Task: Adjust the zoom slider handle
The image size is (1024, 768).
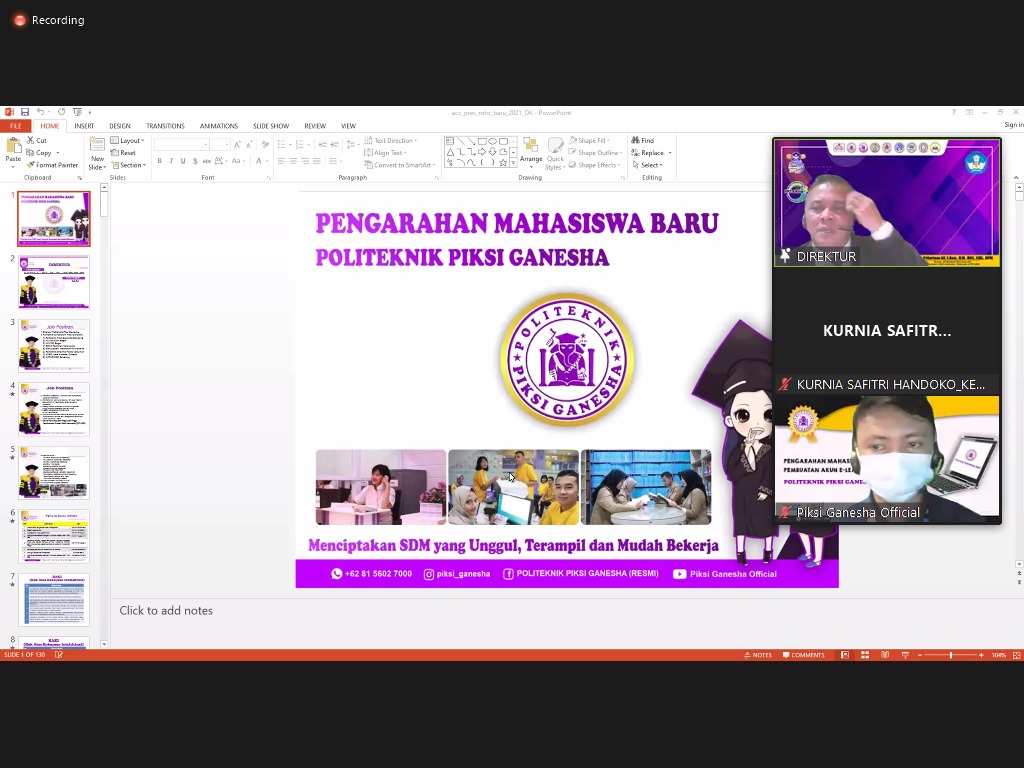Action: (x=951, y=655)
